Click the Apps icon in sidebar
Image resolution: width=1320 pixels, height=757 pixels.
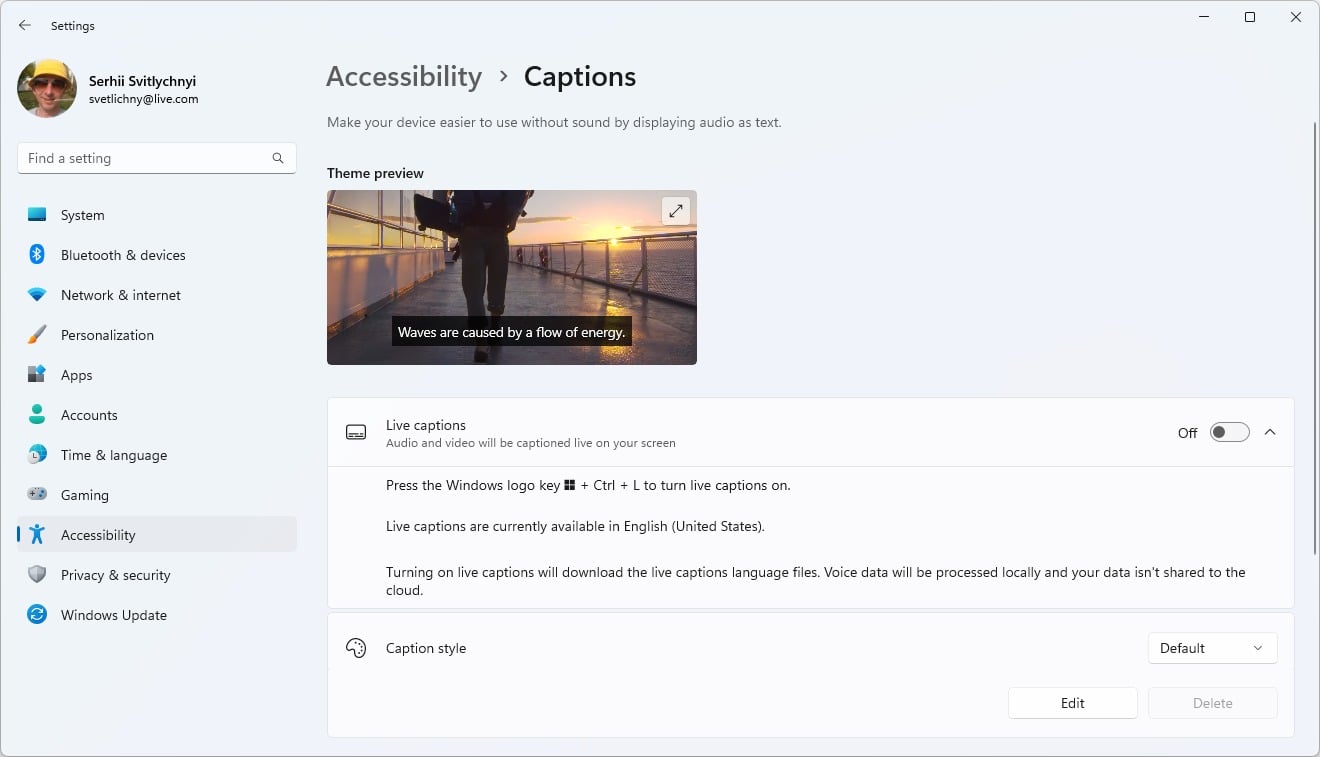pos(37,375)
